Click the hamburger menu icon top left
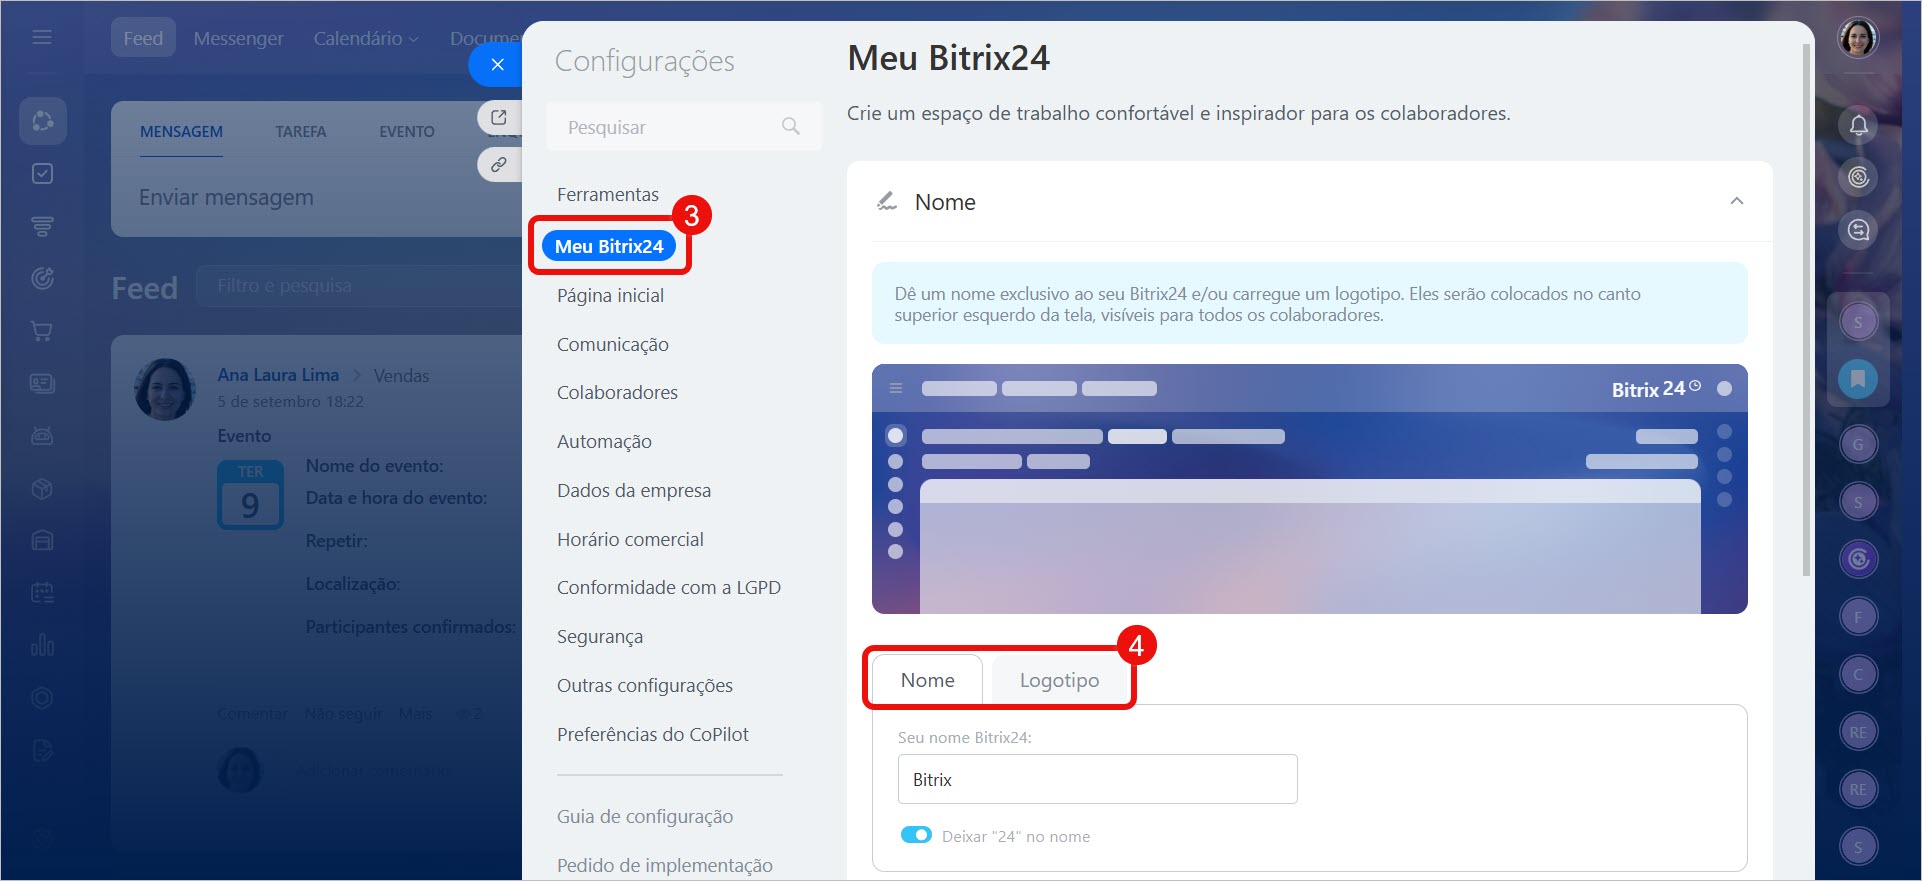Screen dimensions: 1922x881 42,37
